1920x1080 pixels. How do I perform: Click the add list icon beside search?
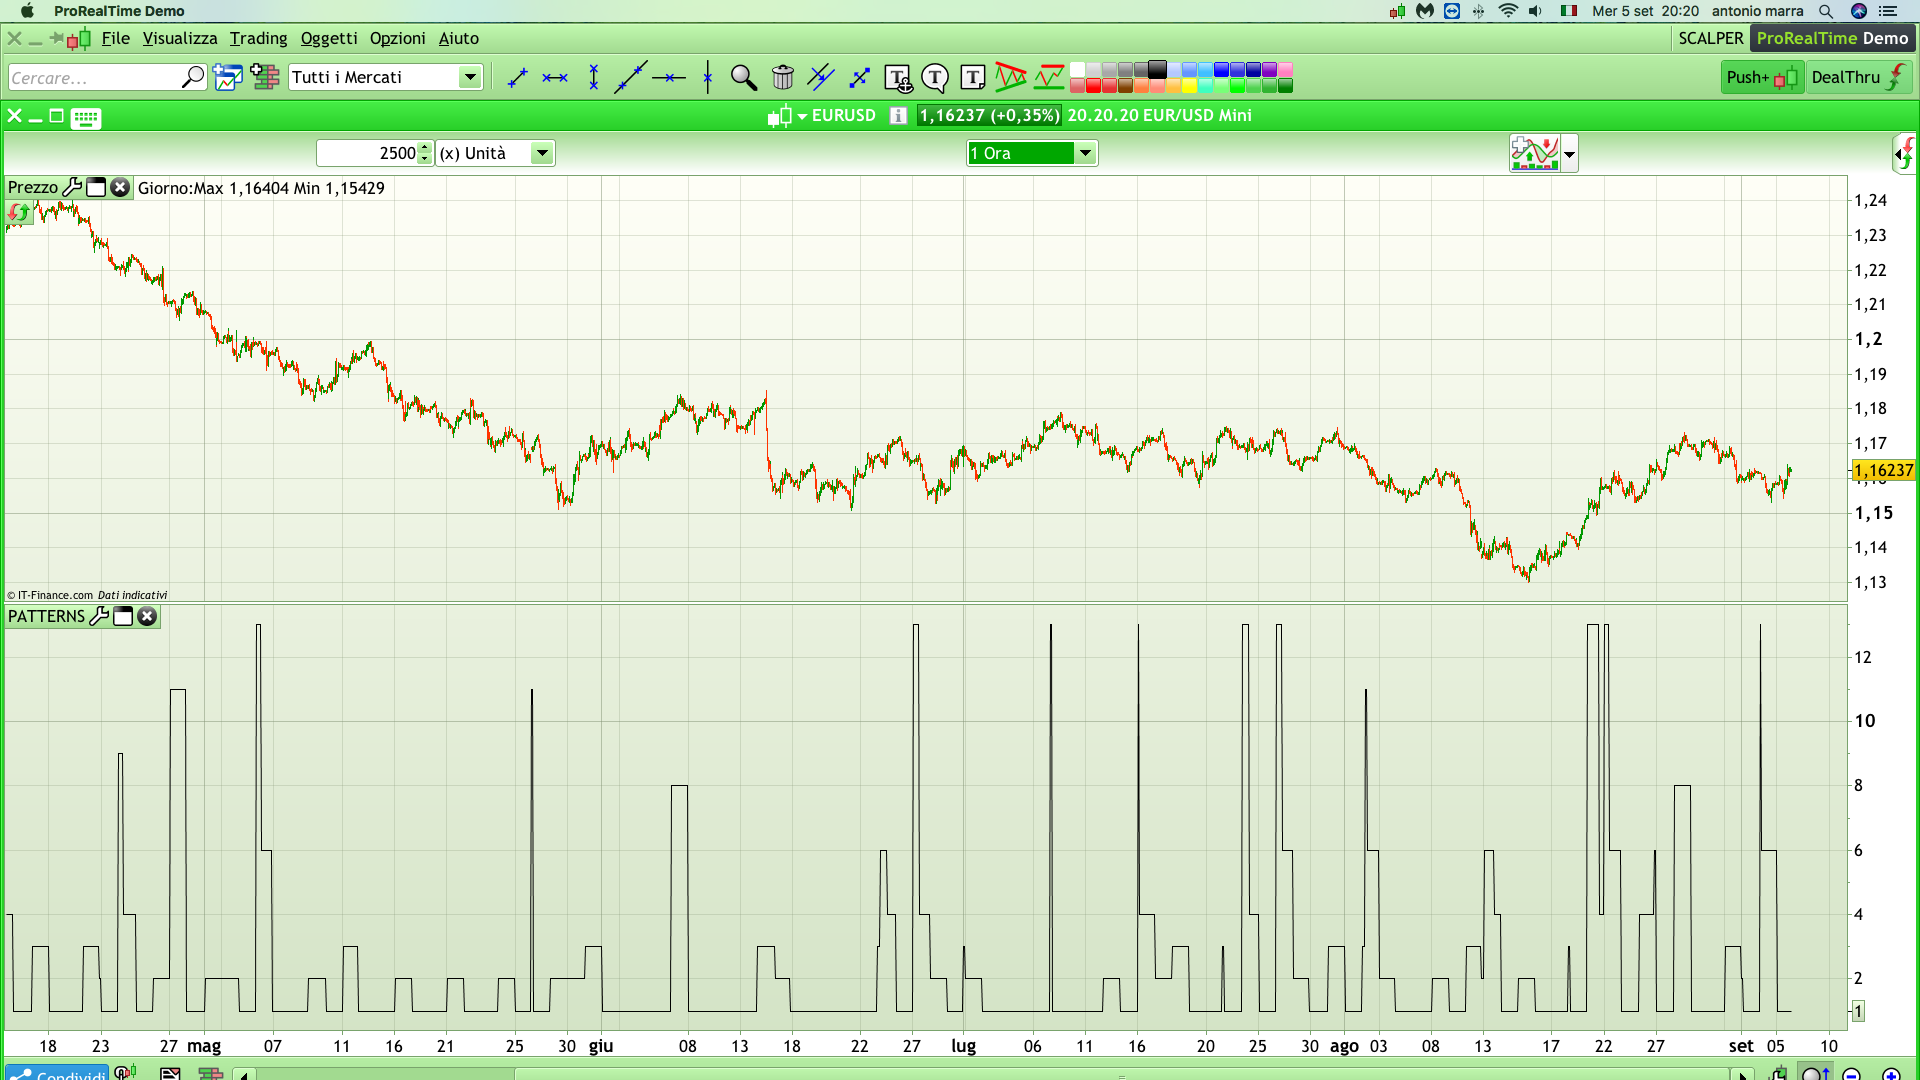pos(265,77)
